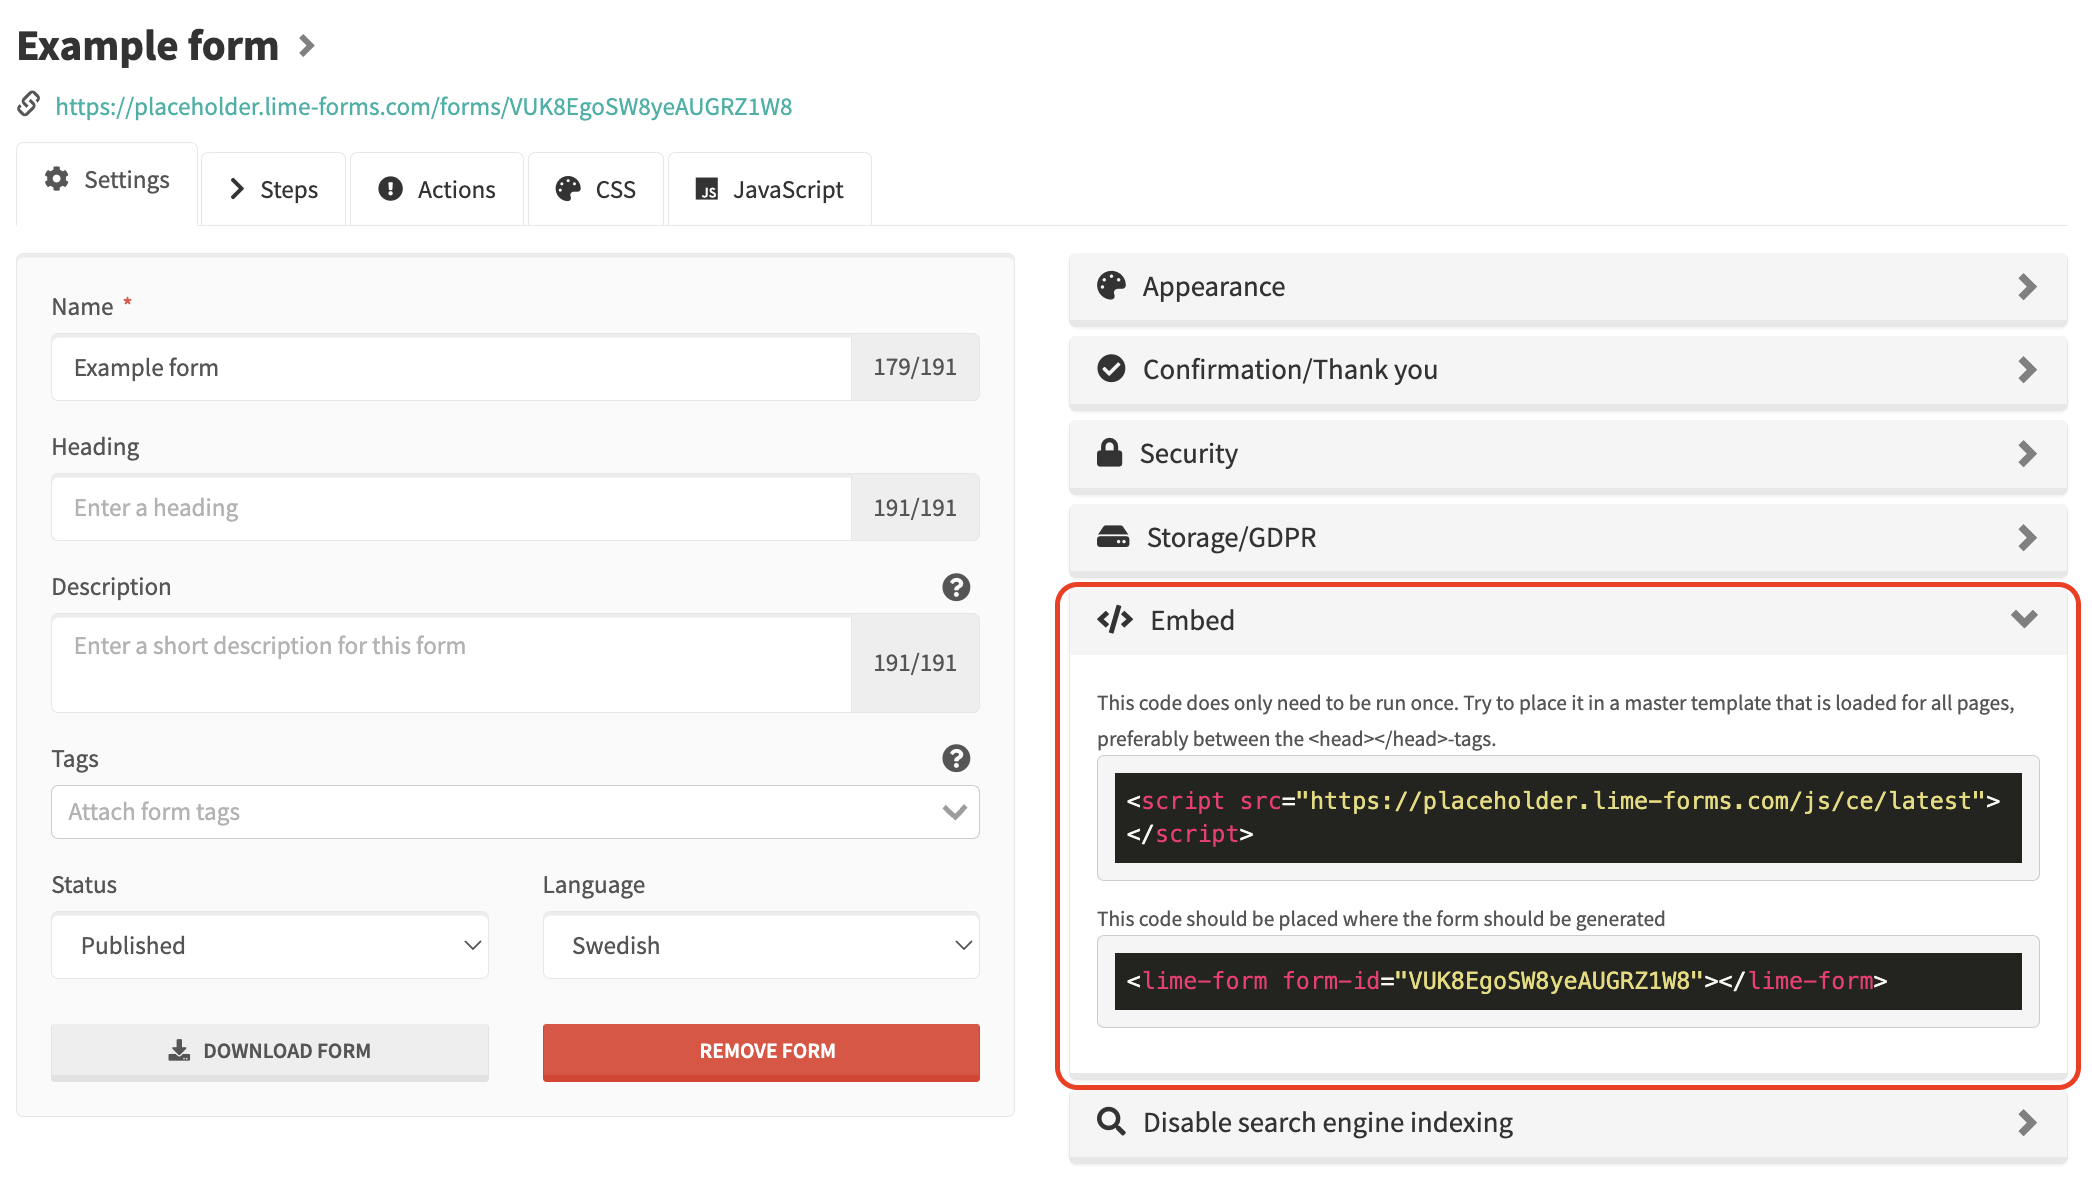Image resolution: width=2092 pixels, height=1196 pixels.
Task: Click the lock icon beside Security
Action: click(1110, 453)
